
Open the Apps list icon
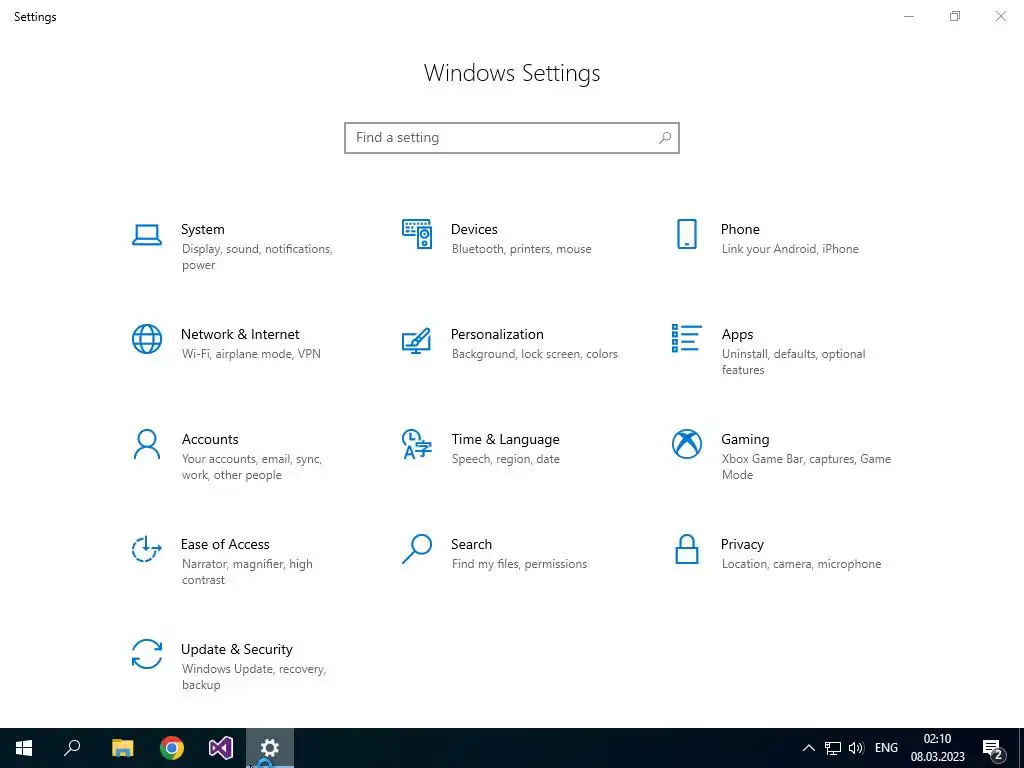point(686,338)
